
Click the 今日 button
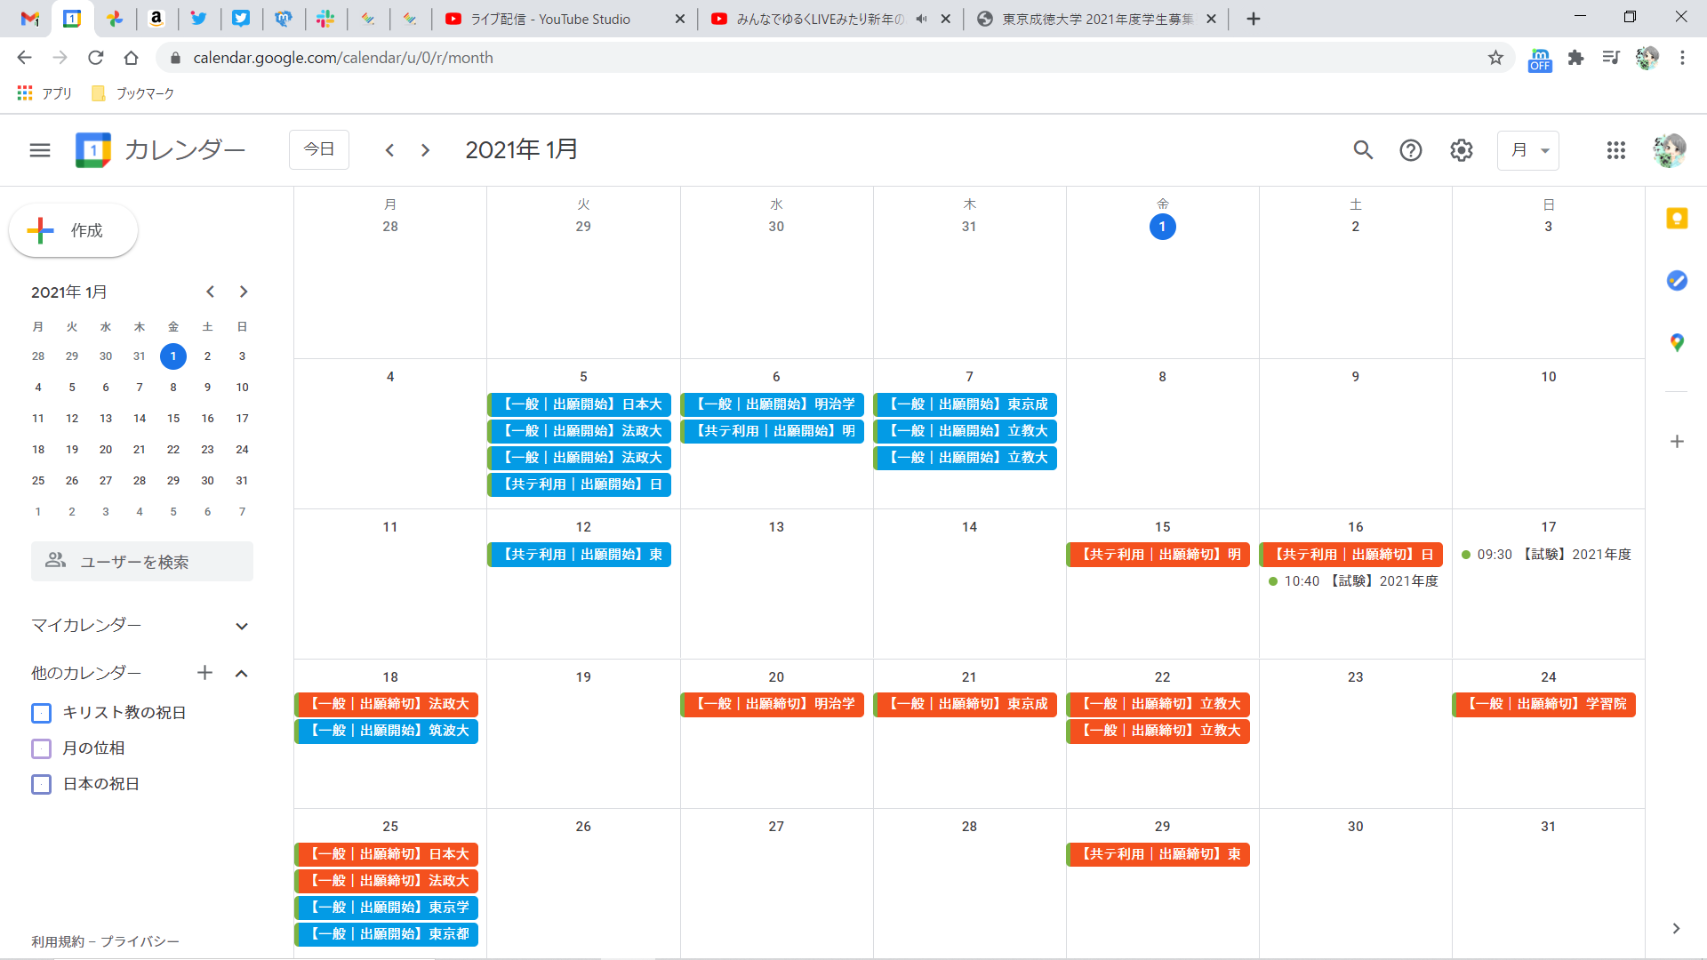[x=319, y=150]
